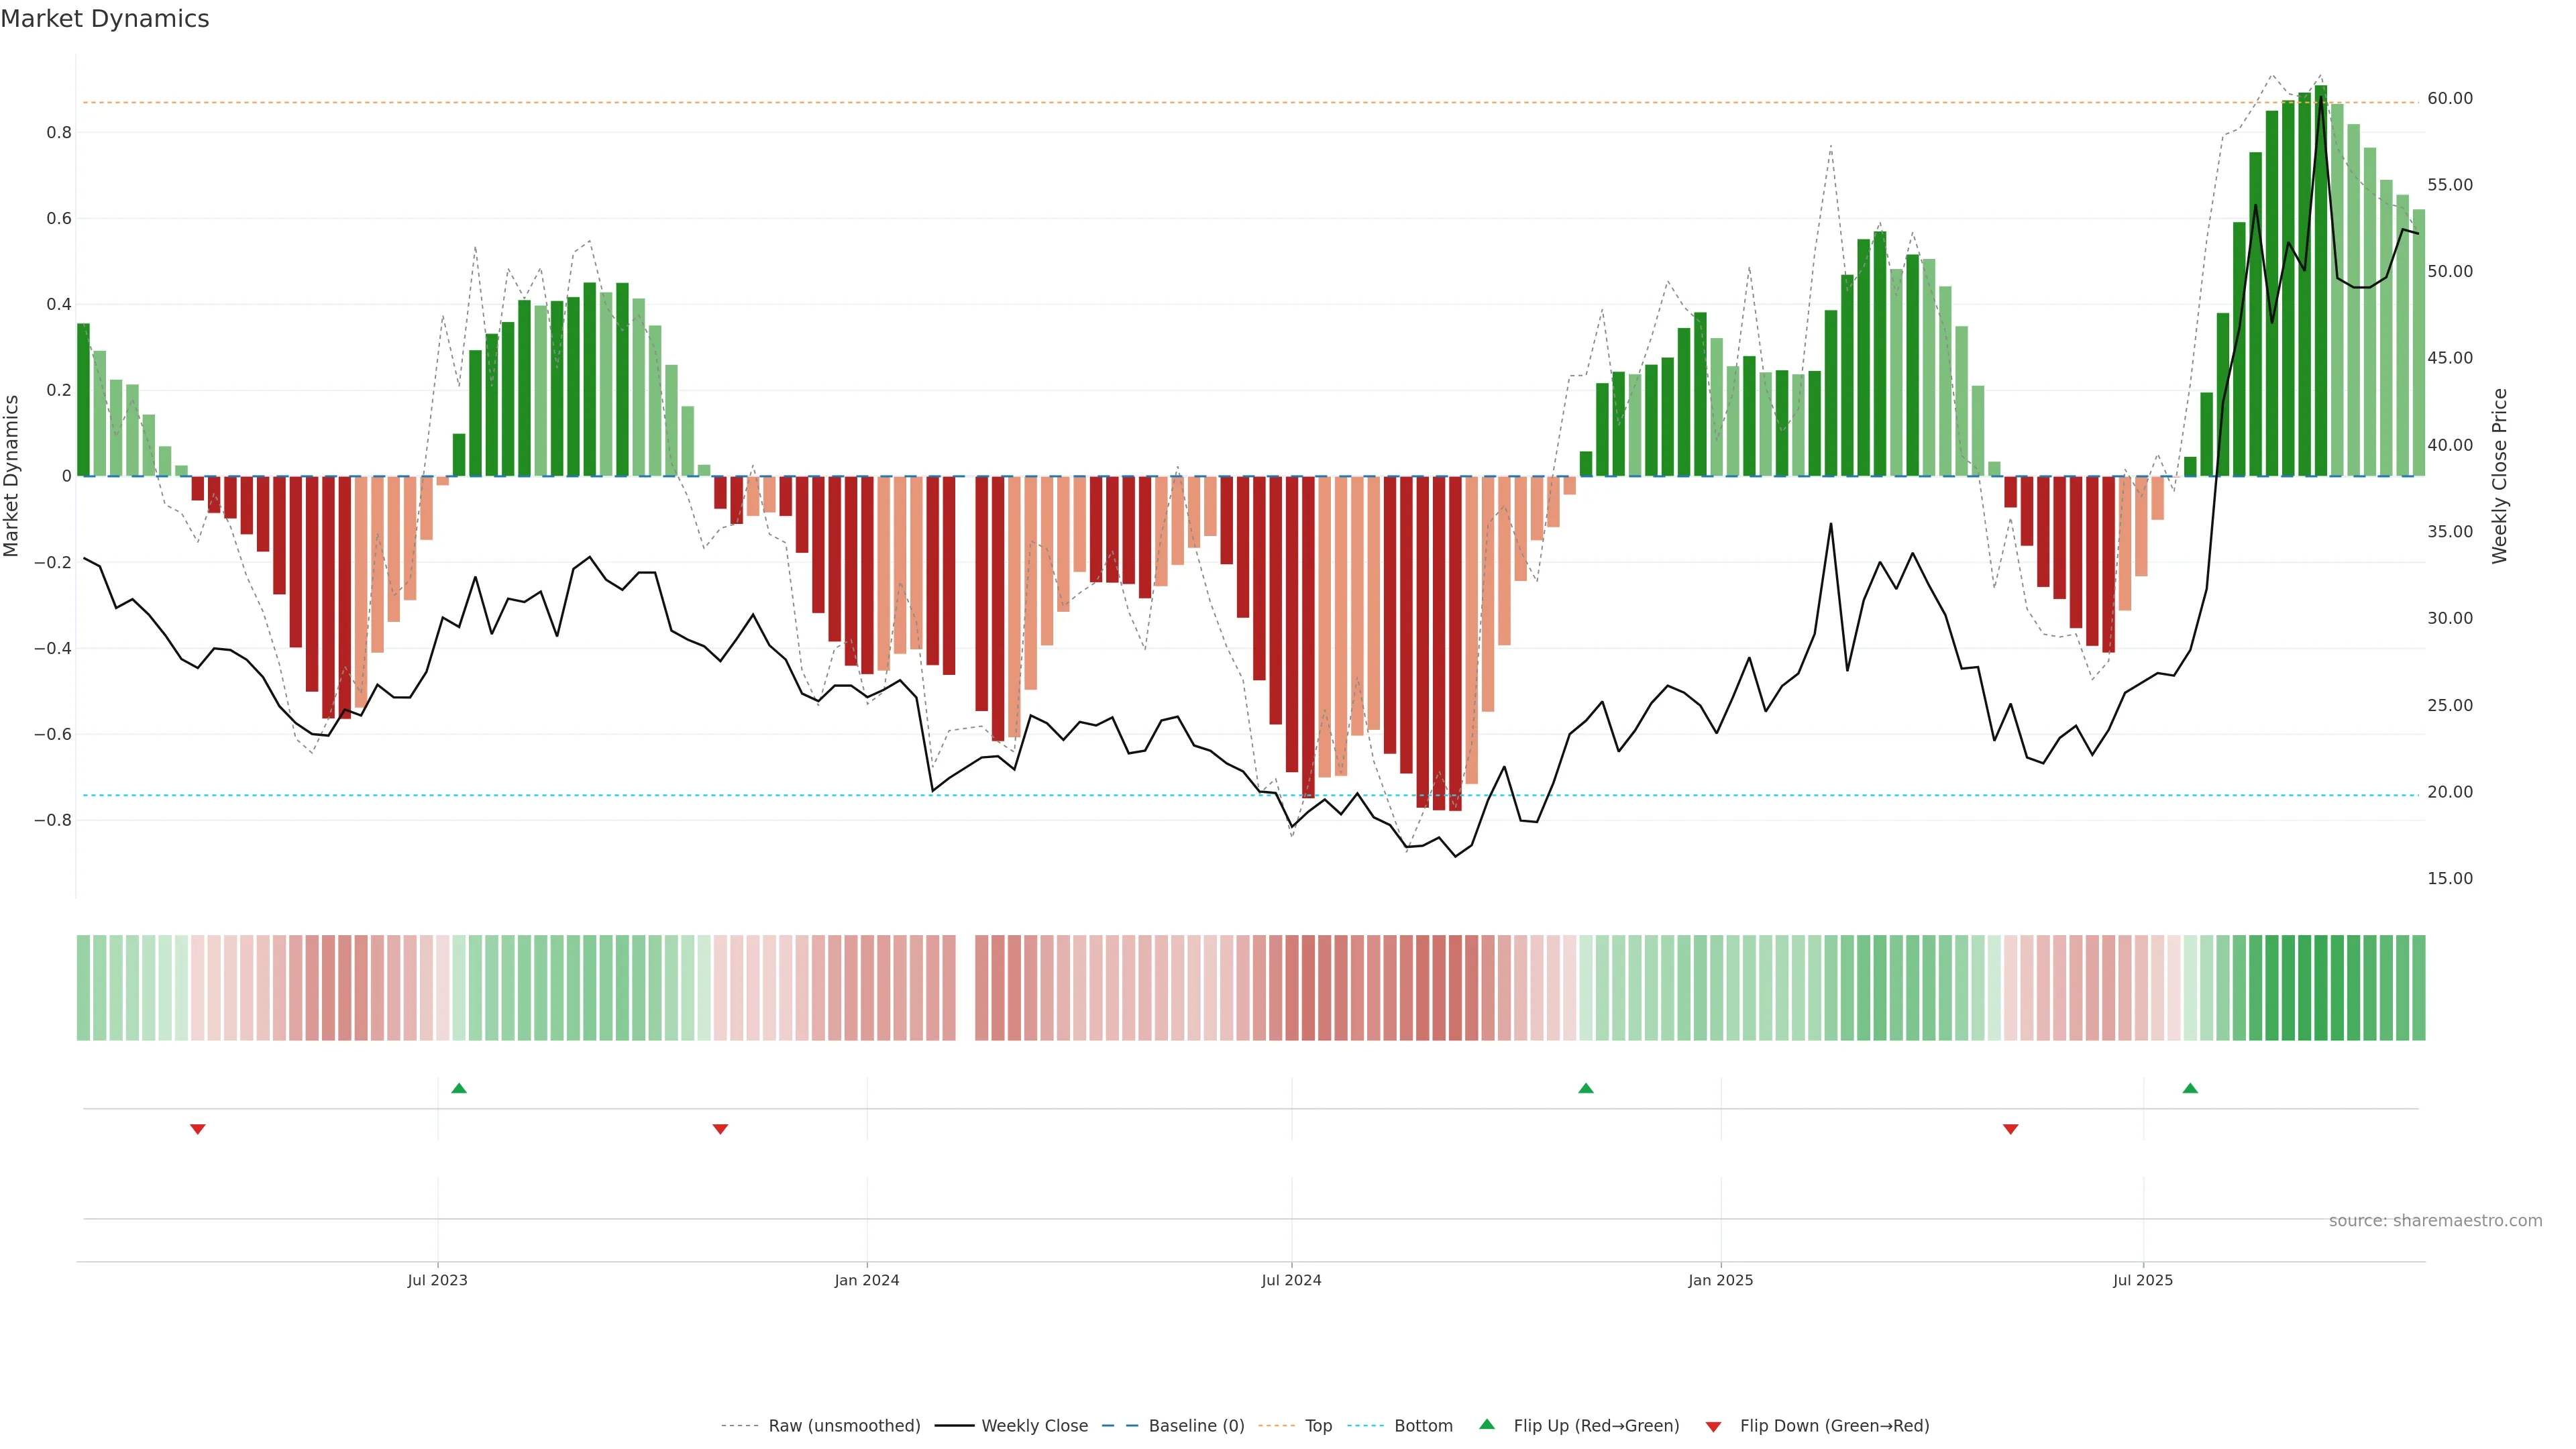Toggle the Weekly Close legend entry
Viewport: 2576px width, 1449px height.
pos(1034,1426)
